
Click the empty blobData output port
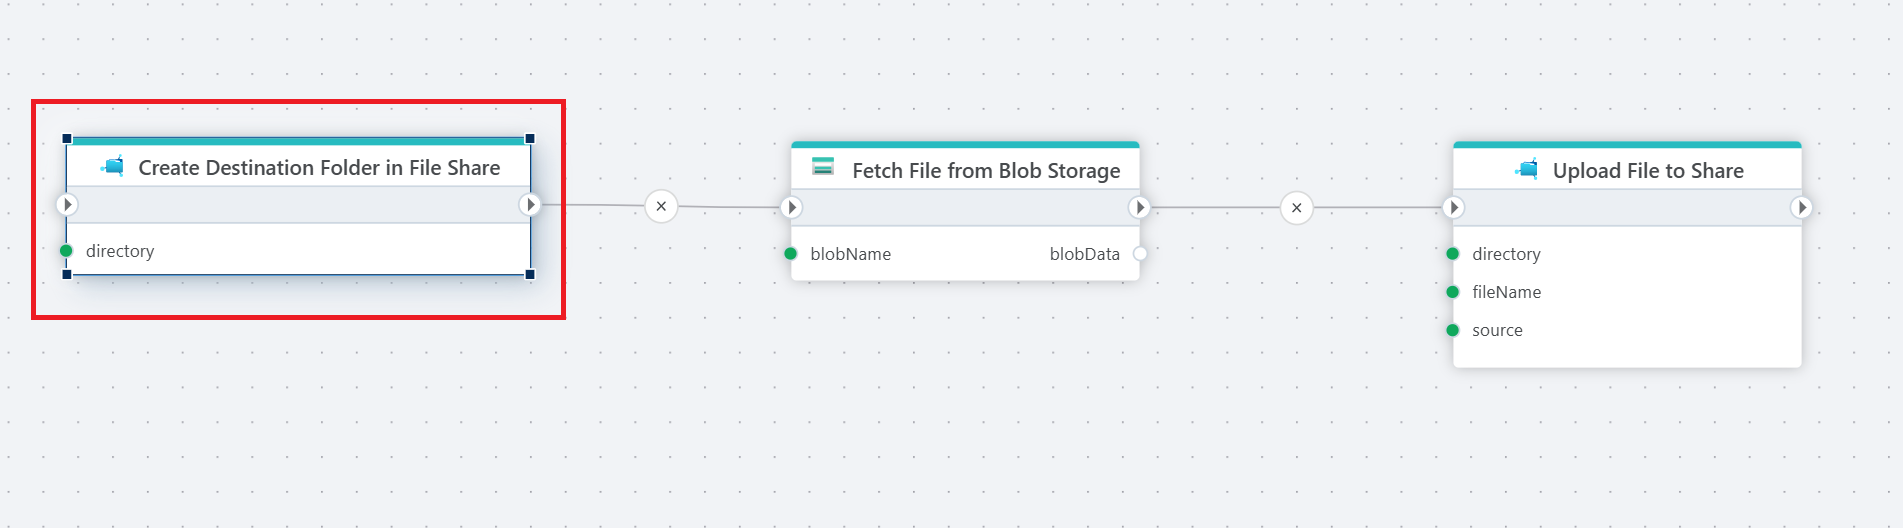[x=1139, y=254]
